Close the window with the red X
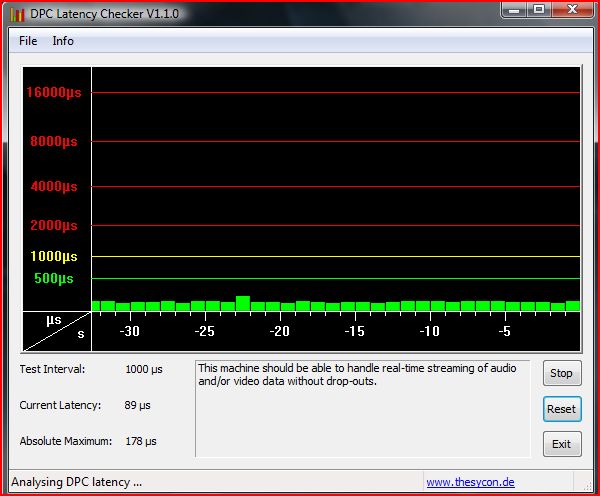600x496 pixels. pos(572,12)
